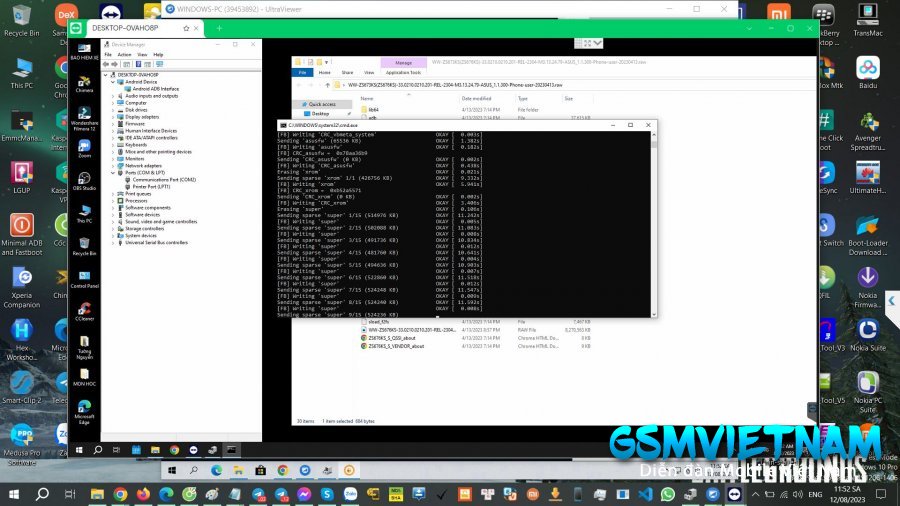This screenshot has height=506, width=900.
Task: Open Device Manager Action menu
Action: (124, 55)
